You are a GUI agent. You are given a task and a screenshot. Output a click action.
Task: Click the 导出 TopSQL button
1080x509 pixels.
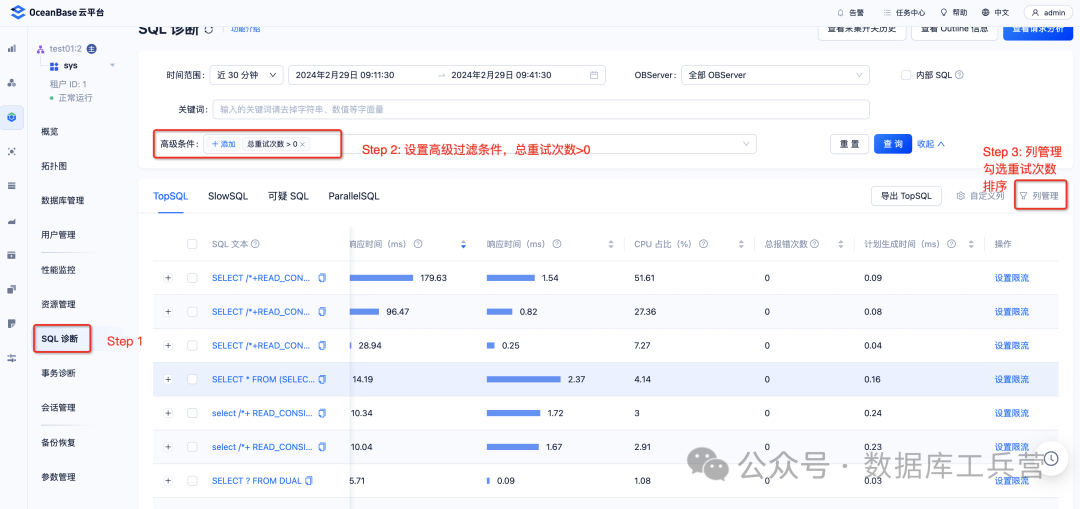[906, 196]
